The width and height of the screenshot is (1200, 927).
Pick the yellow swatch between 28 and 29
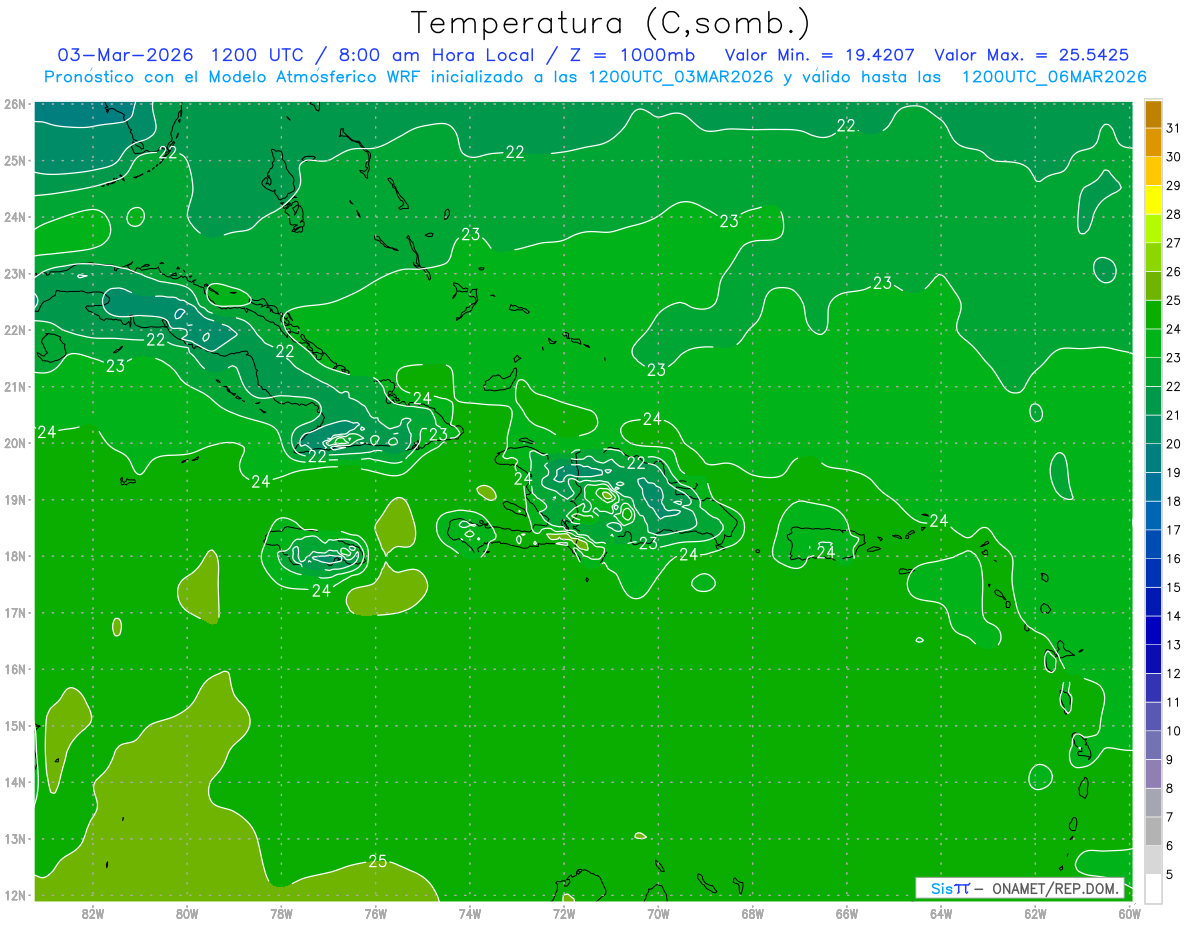(1153, 199)
